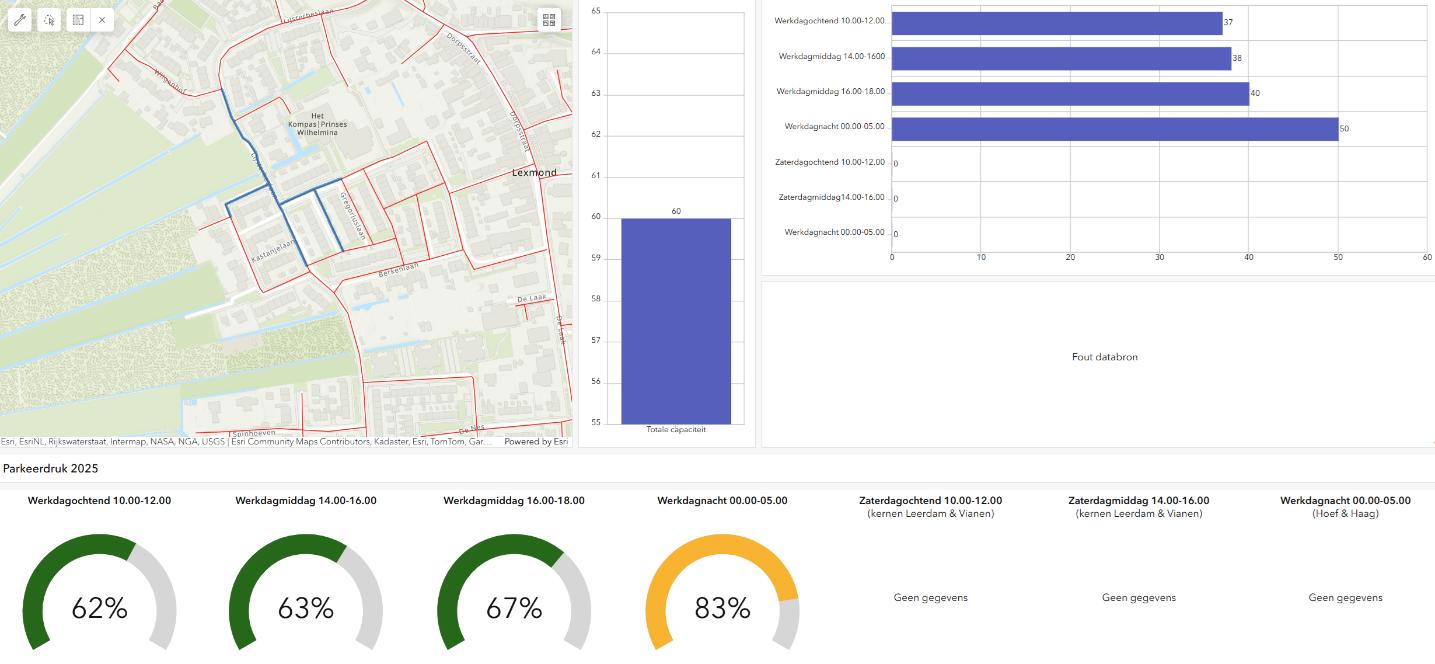Open the map tools wrench icon
1435x664 pixels.
click(20, 19)
